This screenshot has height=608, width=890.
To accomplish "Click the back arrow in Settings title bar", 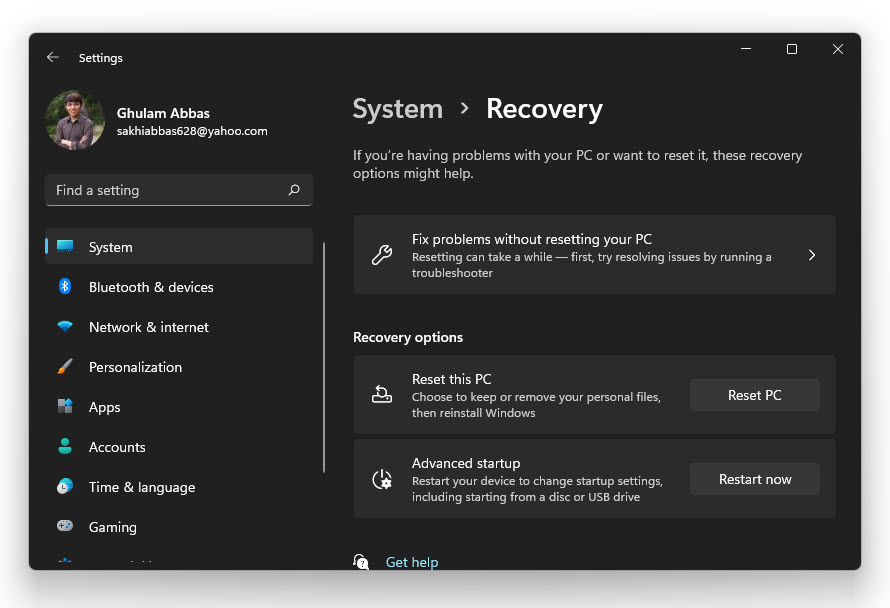I will pos(53,57).
